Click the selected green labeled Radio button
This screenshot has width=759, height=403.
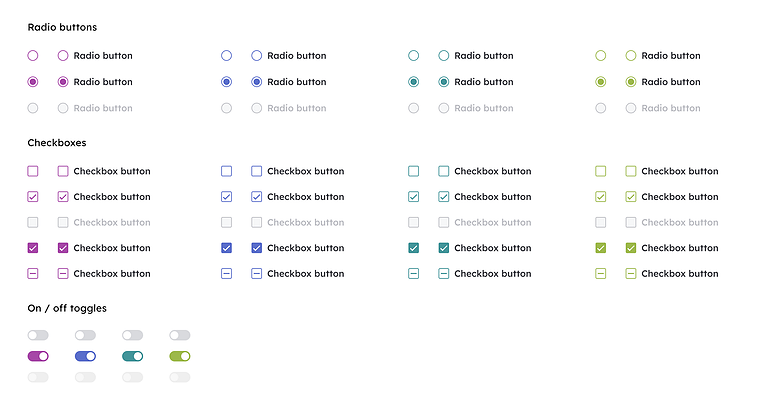tap(631, 82)
